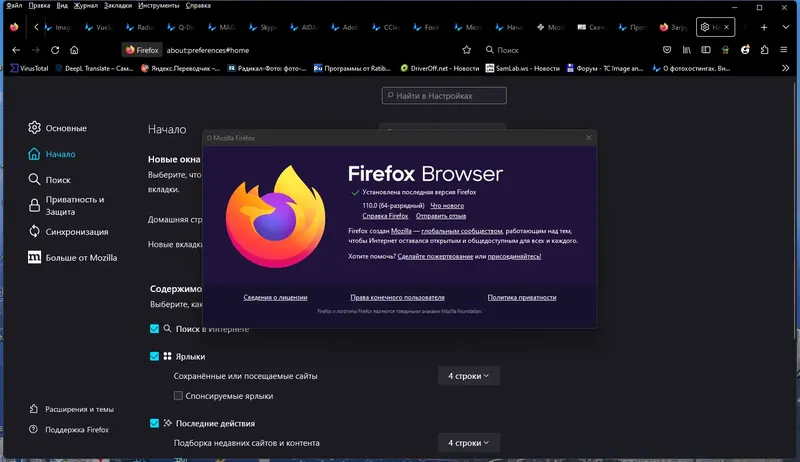The width and height of the screenshot is (800, 462).
Task: Open the Последние действия rows dropdown 4 строки
Action: [x=468, y=443]
